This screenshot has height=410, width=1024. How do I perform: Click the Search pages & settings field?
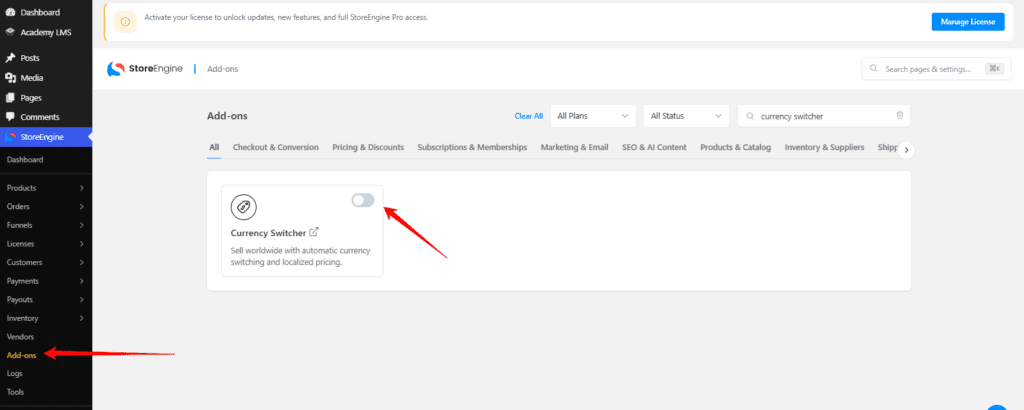point(935,69)
